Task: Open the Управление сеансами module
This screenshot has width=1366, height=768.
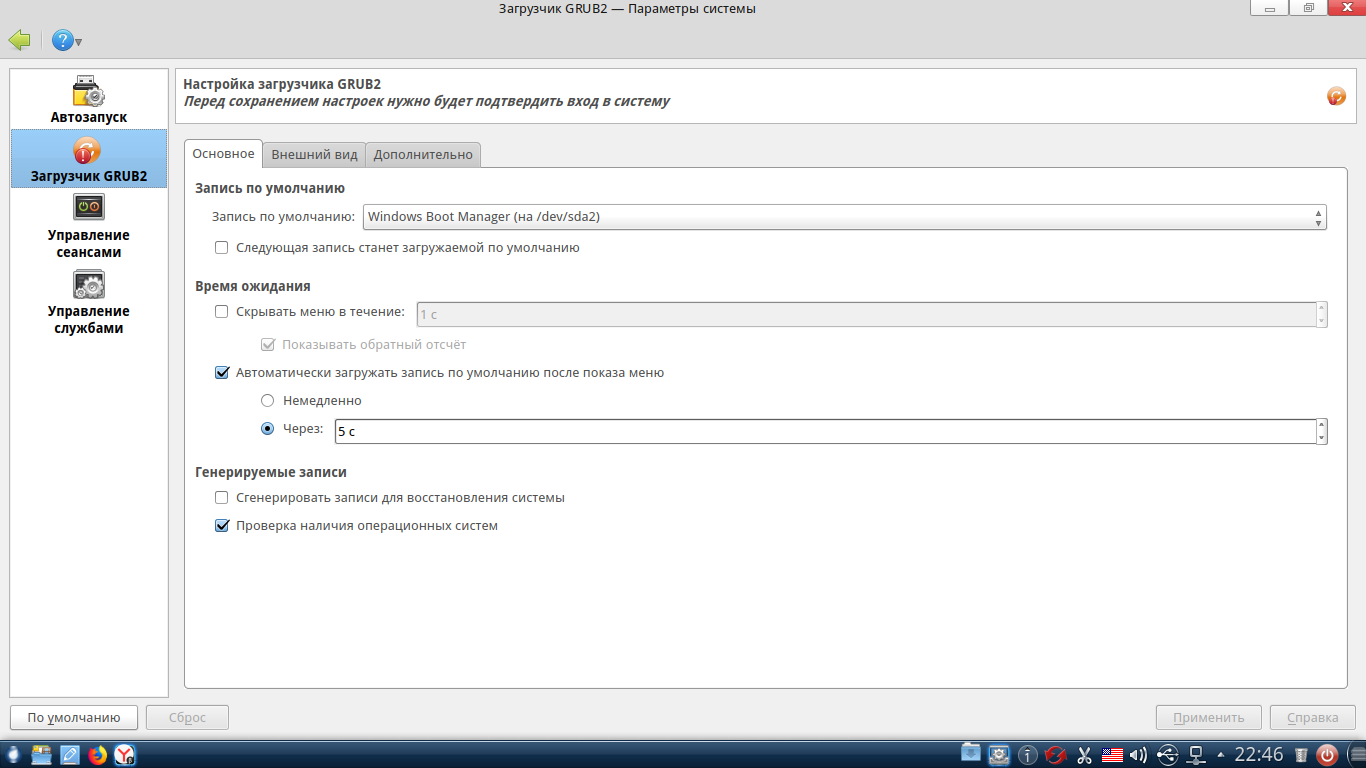Action: (89, 227)
